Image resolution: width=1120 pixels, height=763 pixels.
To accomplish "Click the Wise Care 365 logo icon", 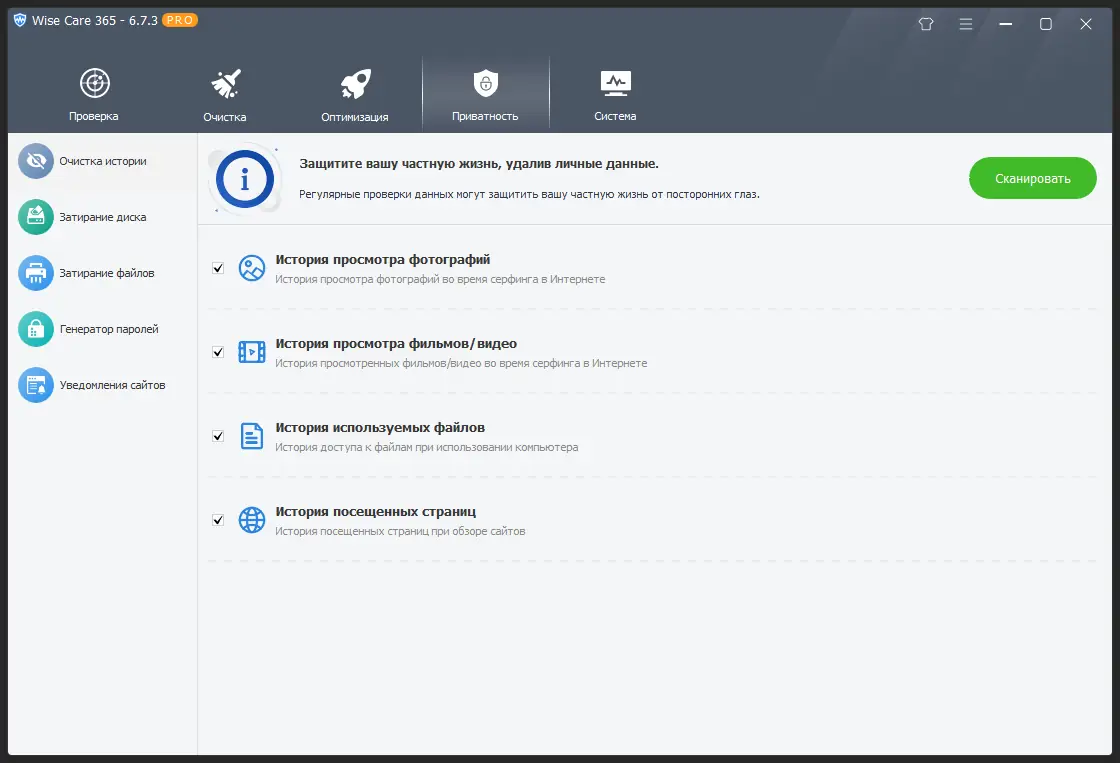I will 20,20.
